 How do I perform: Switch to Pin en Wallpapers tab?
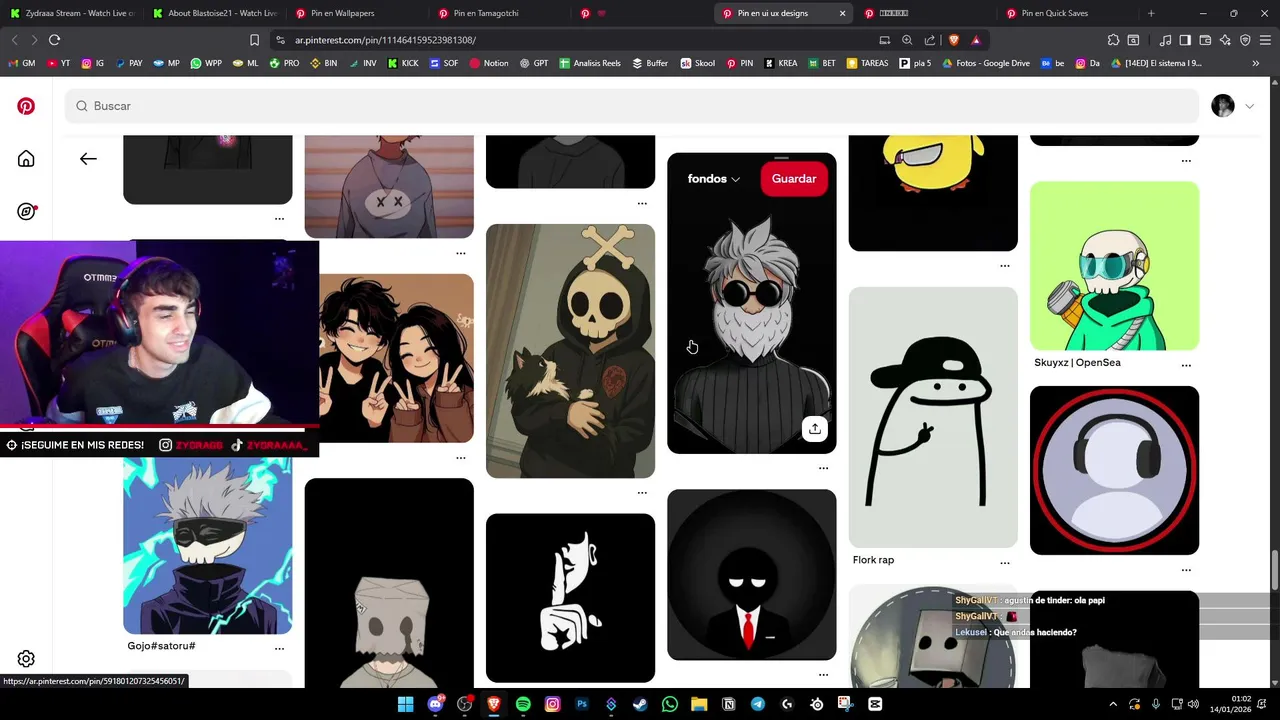pos(355,13)
